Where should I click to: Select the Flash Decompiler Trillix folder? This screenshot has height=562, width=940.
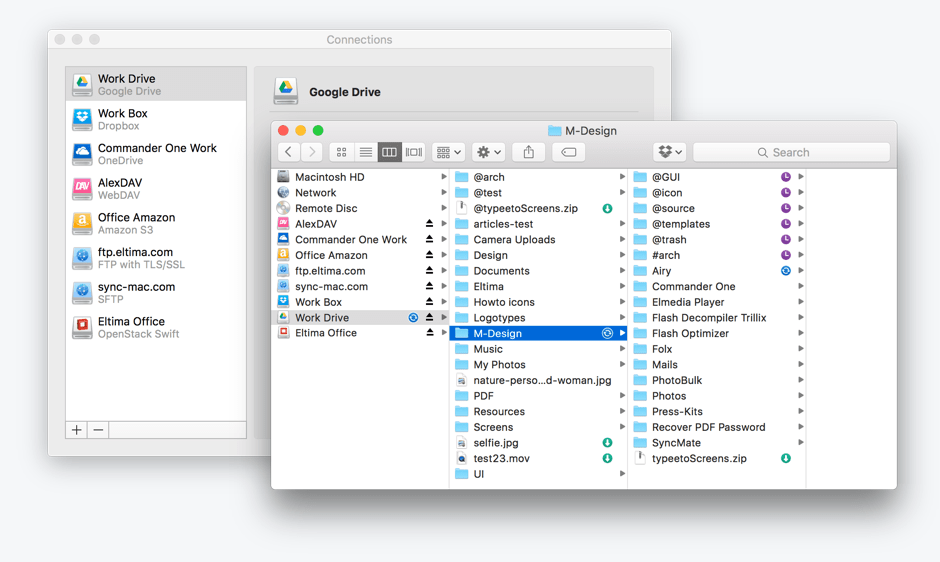point(716,317)
